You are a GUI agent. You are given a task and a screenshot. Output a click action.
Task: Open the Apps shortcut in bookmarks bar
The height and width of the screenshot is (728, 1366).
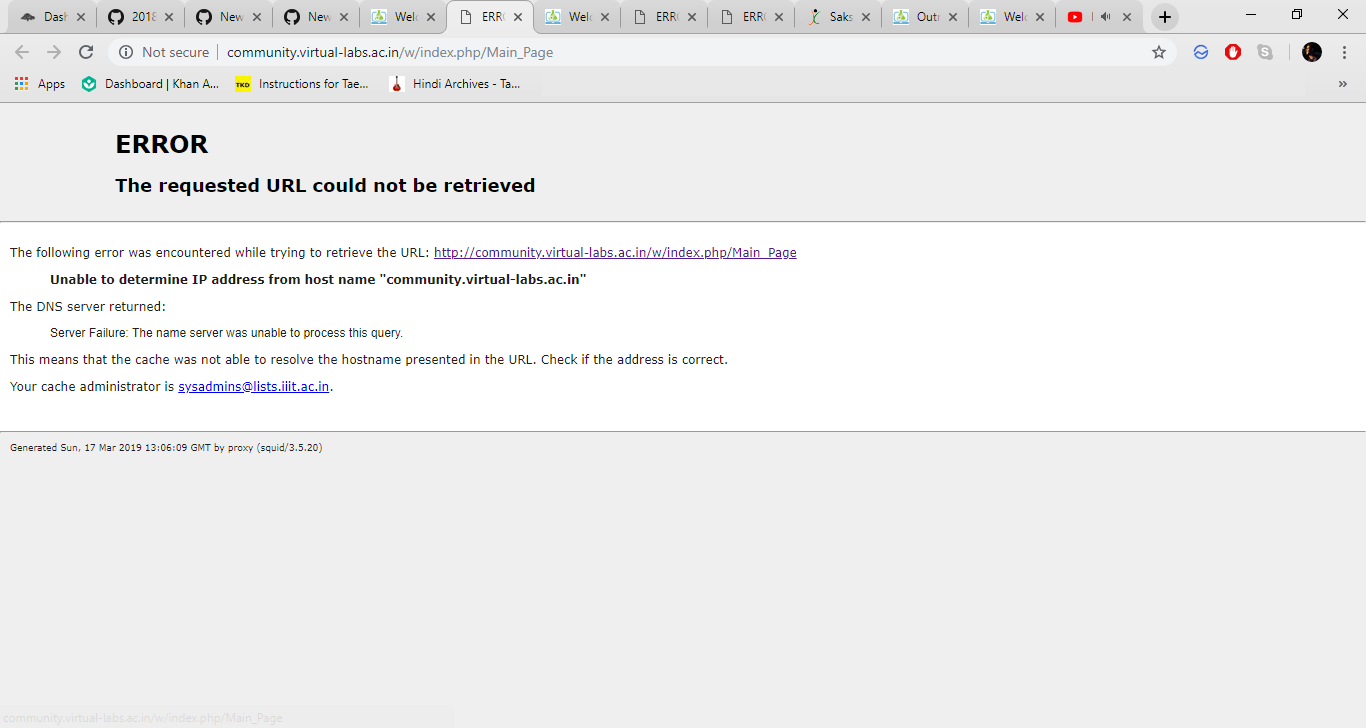40,84
